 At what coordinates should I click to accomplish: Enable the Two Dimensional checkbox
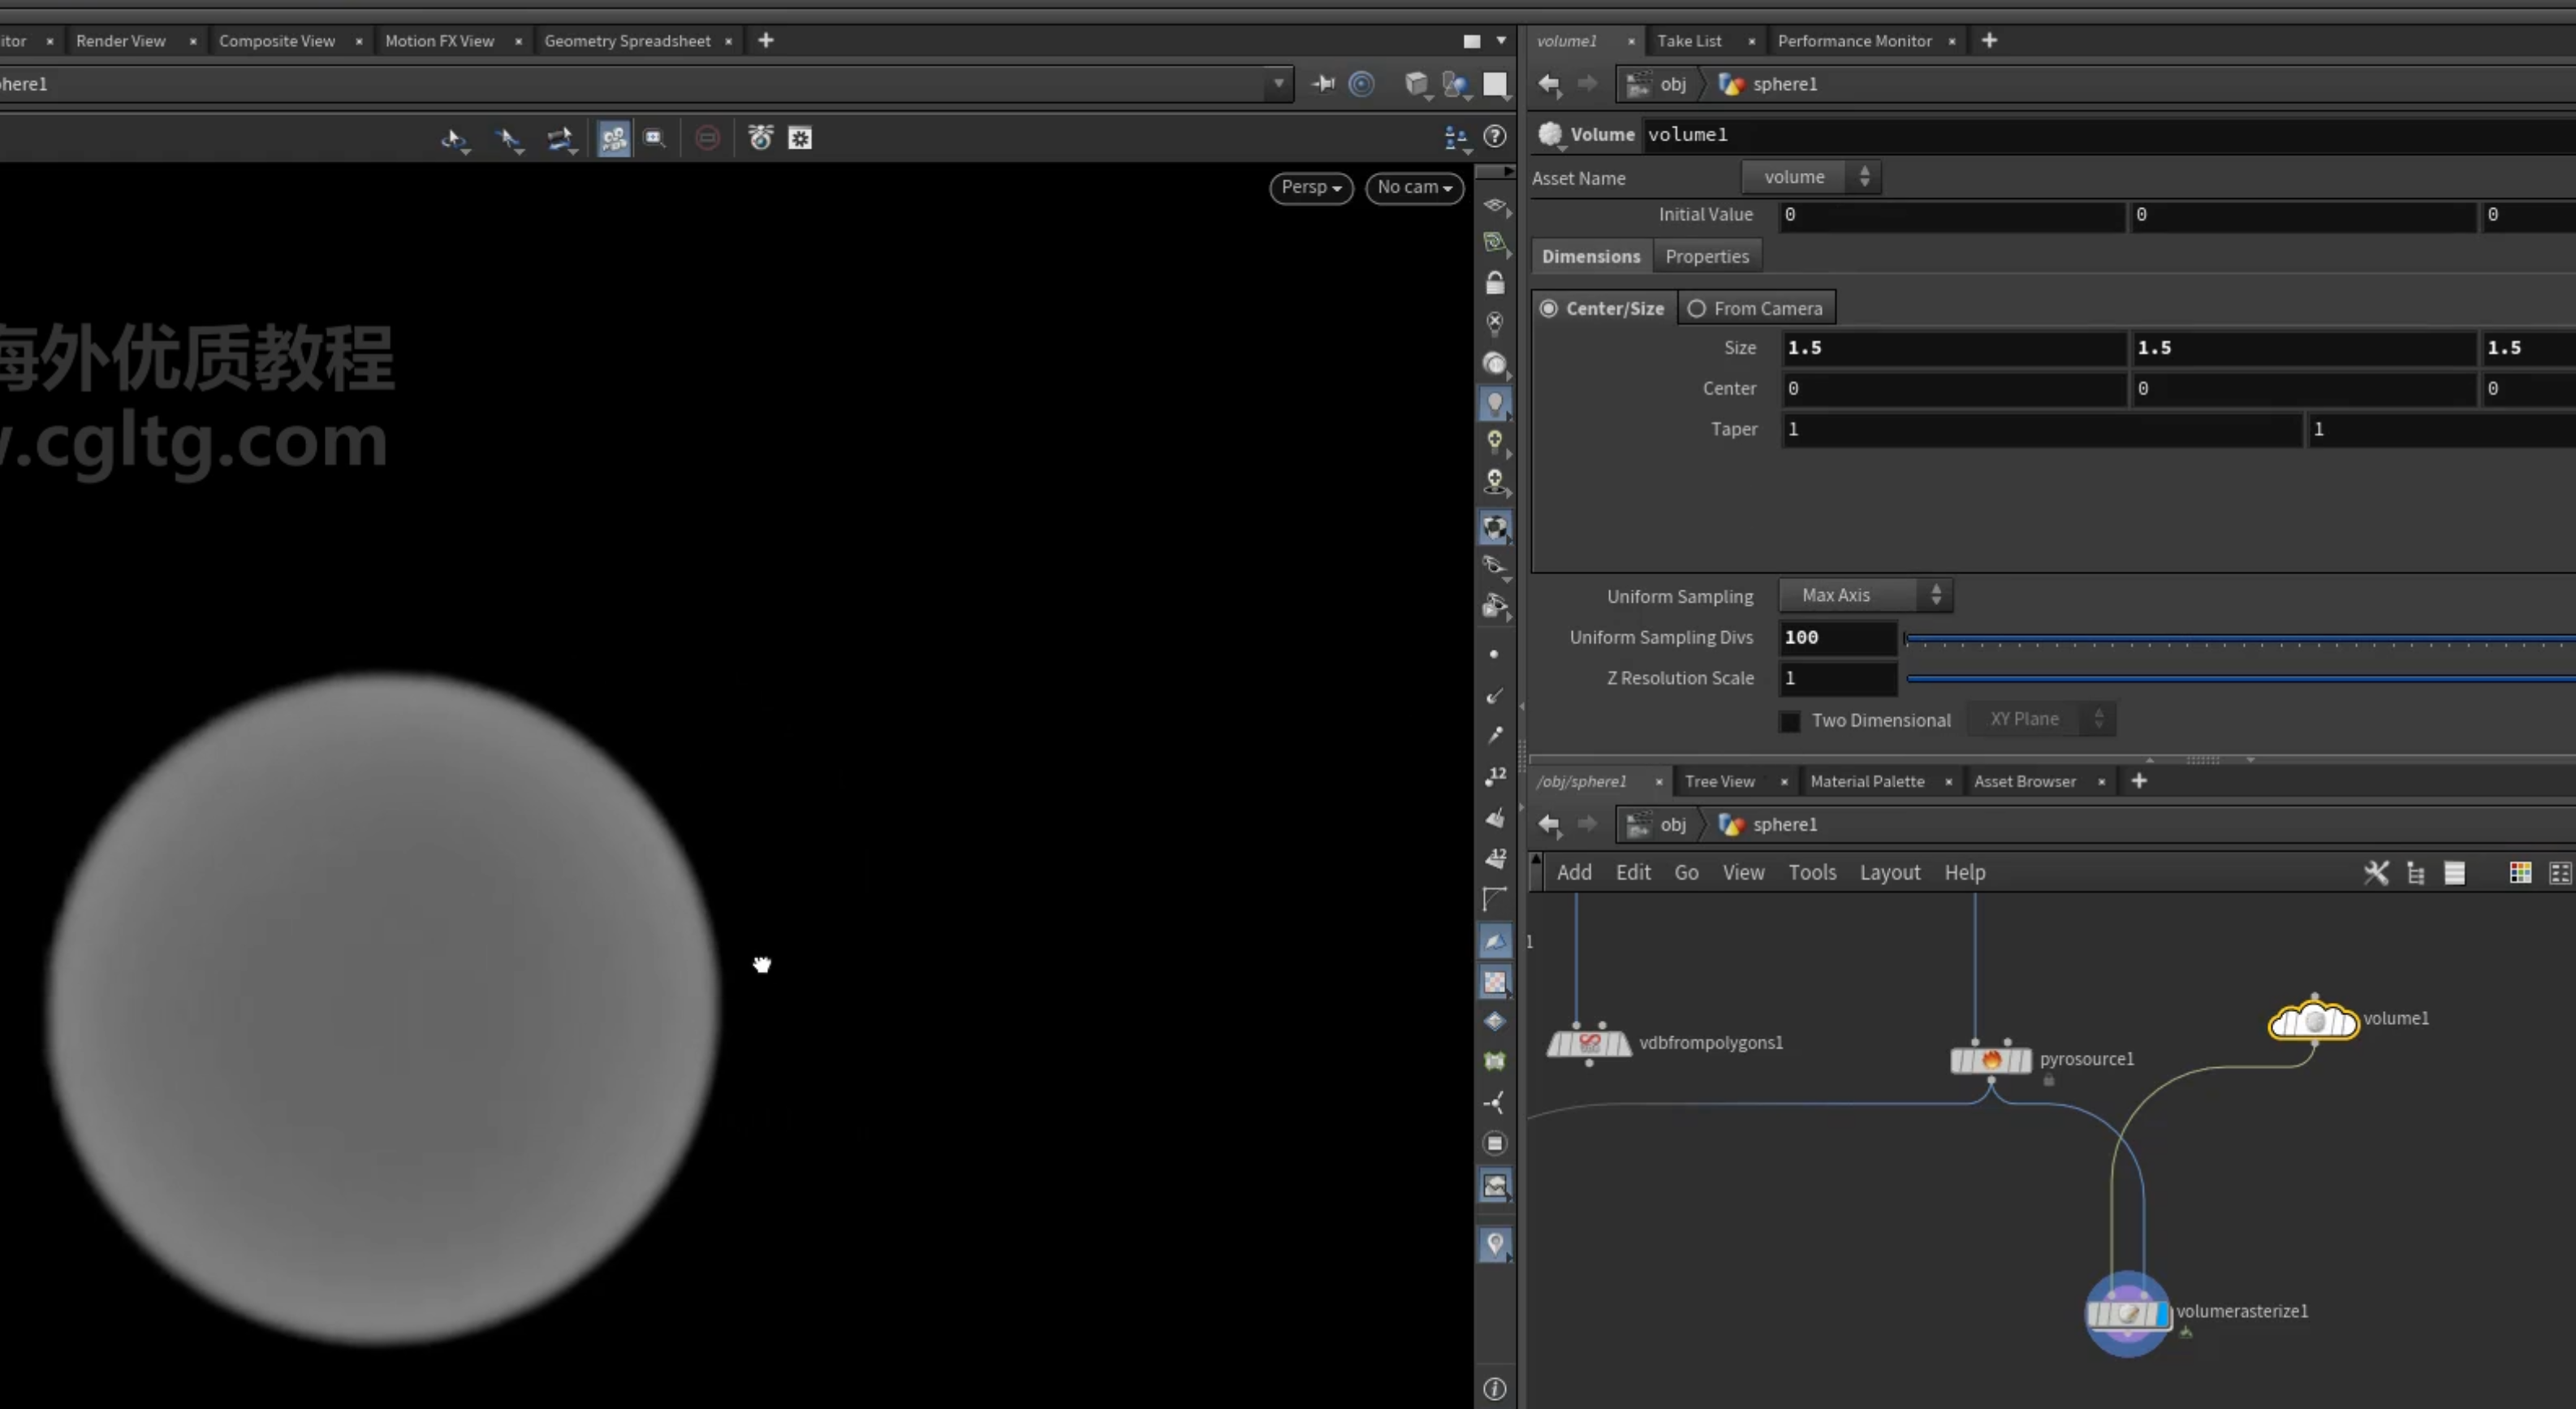click(x=1790, y=720)
